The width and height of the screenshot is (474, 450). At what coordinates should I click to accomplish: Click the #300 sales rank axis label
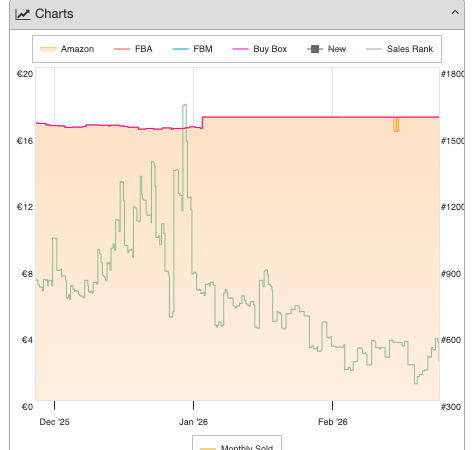(x=451, y=407)
